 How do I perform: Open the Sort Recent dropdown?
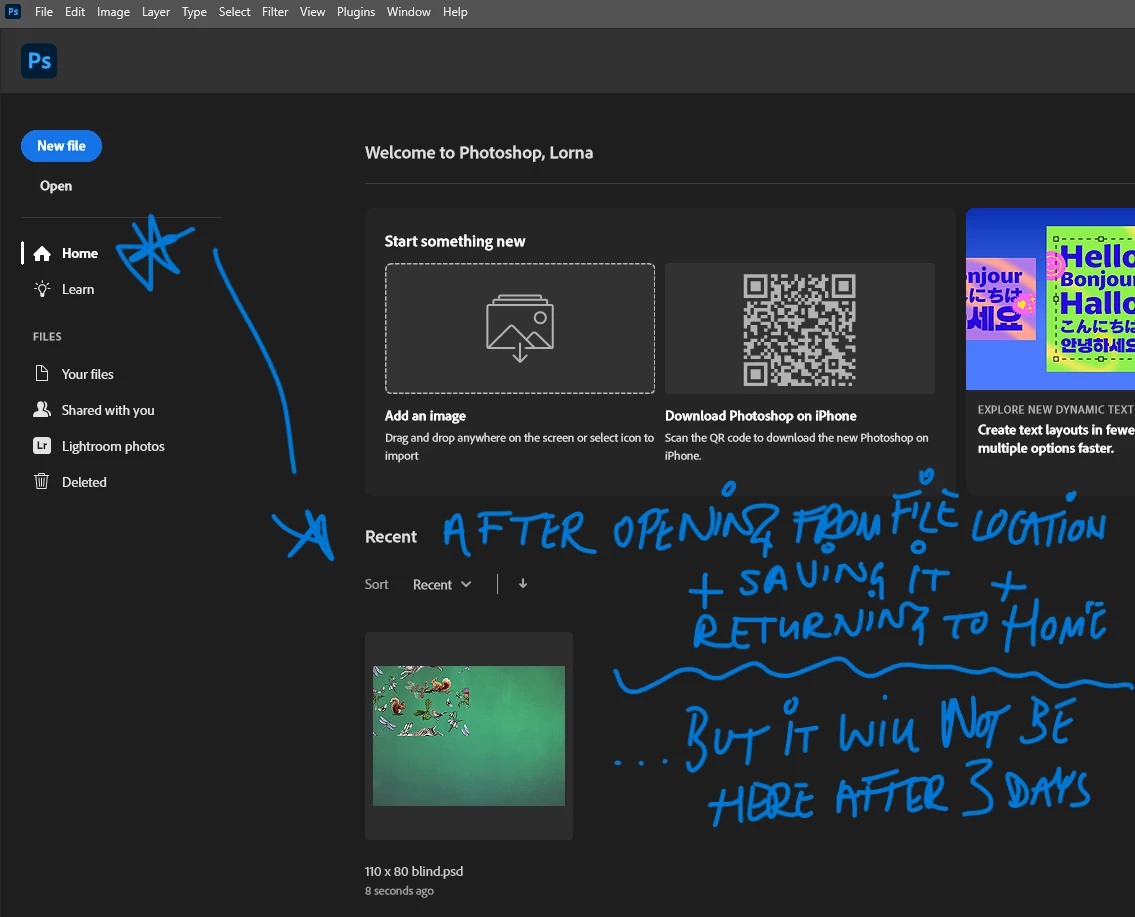pyautogui.click(x=442, y=585)
